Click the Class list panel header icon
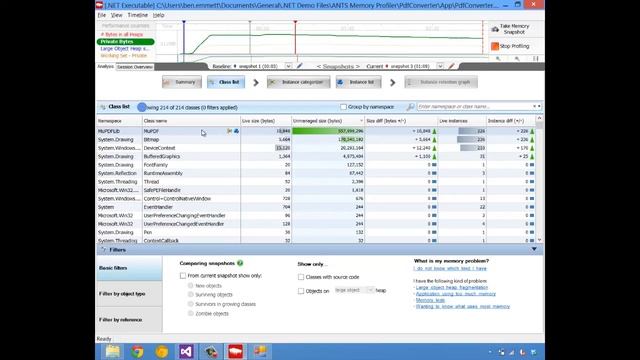640x360 pixels. 103,107
